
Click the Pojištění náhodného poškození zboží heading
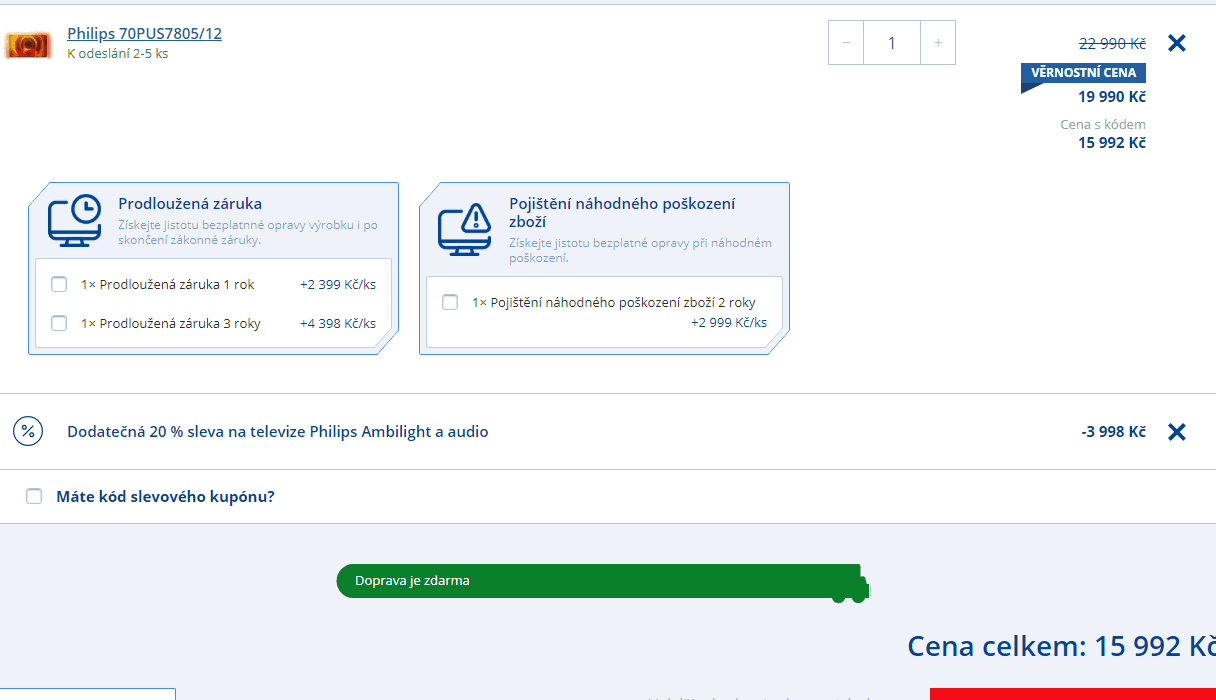click(x=622, y=213)
